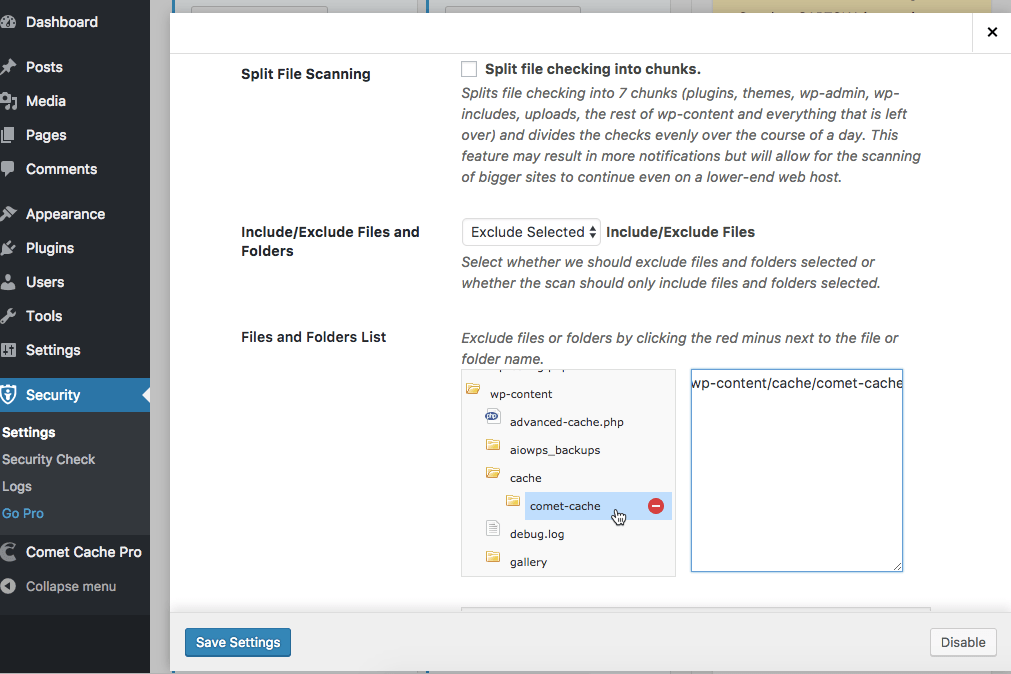The image size is (1011, 674).
Task: Click the Disable button
Action: click(963, 642)
